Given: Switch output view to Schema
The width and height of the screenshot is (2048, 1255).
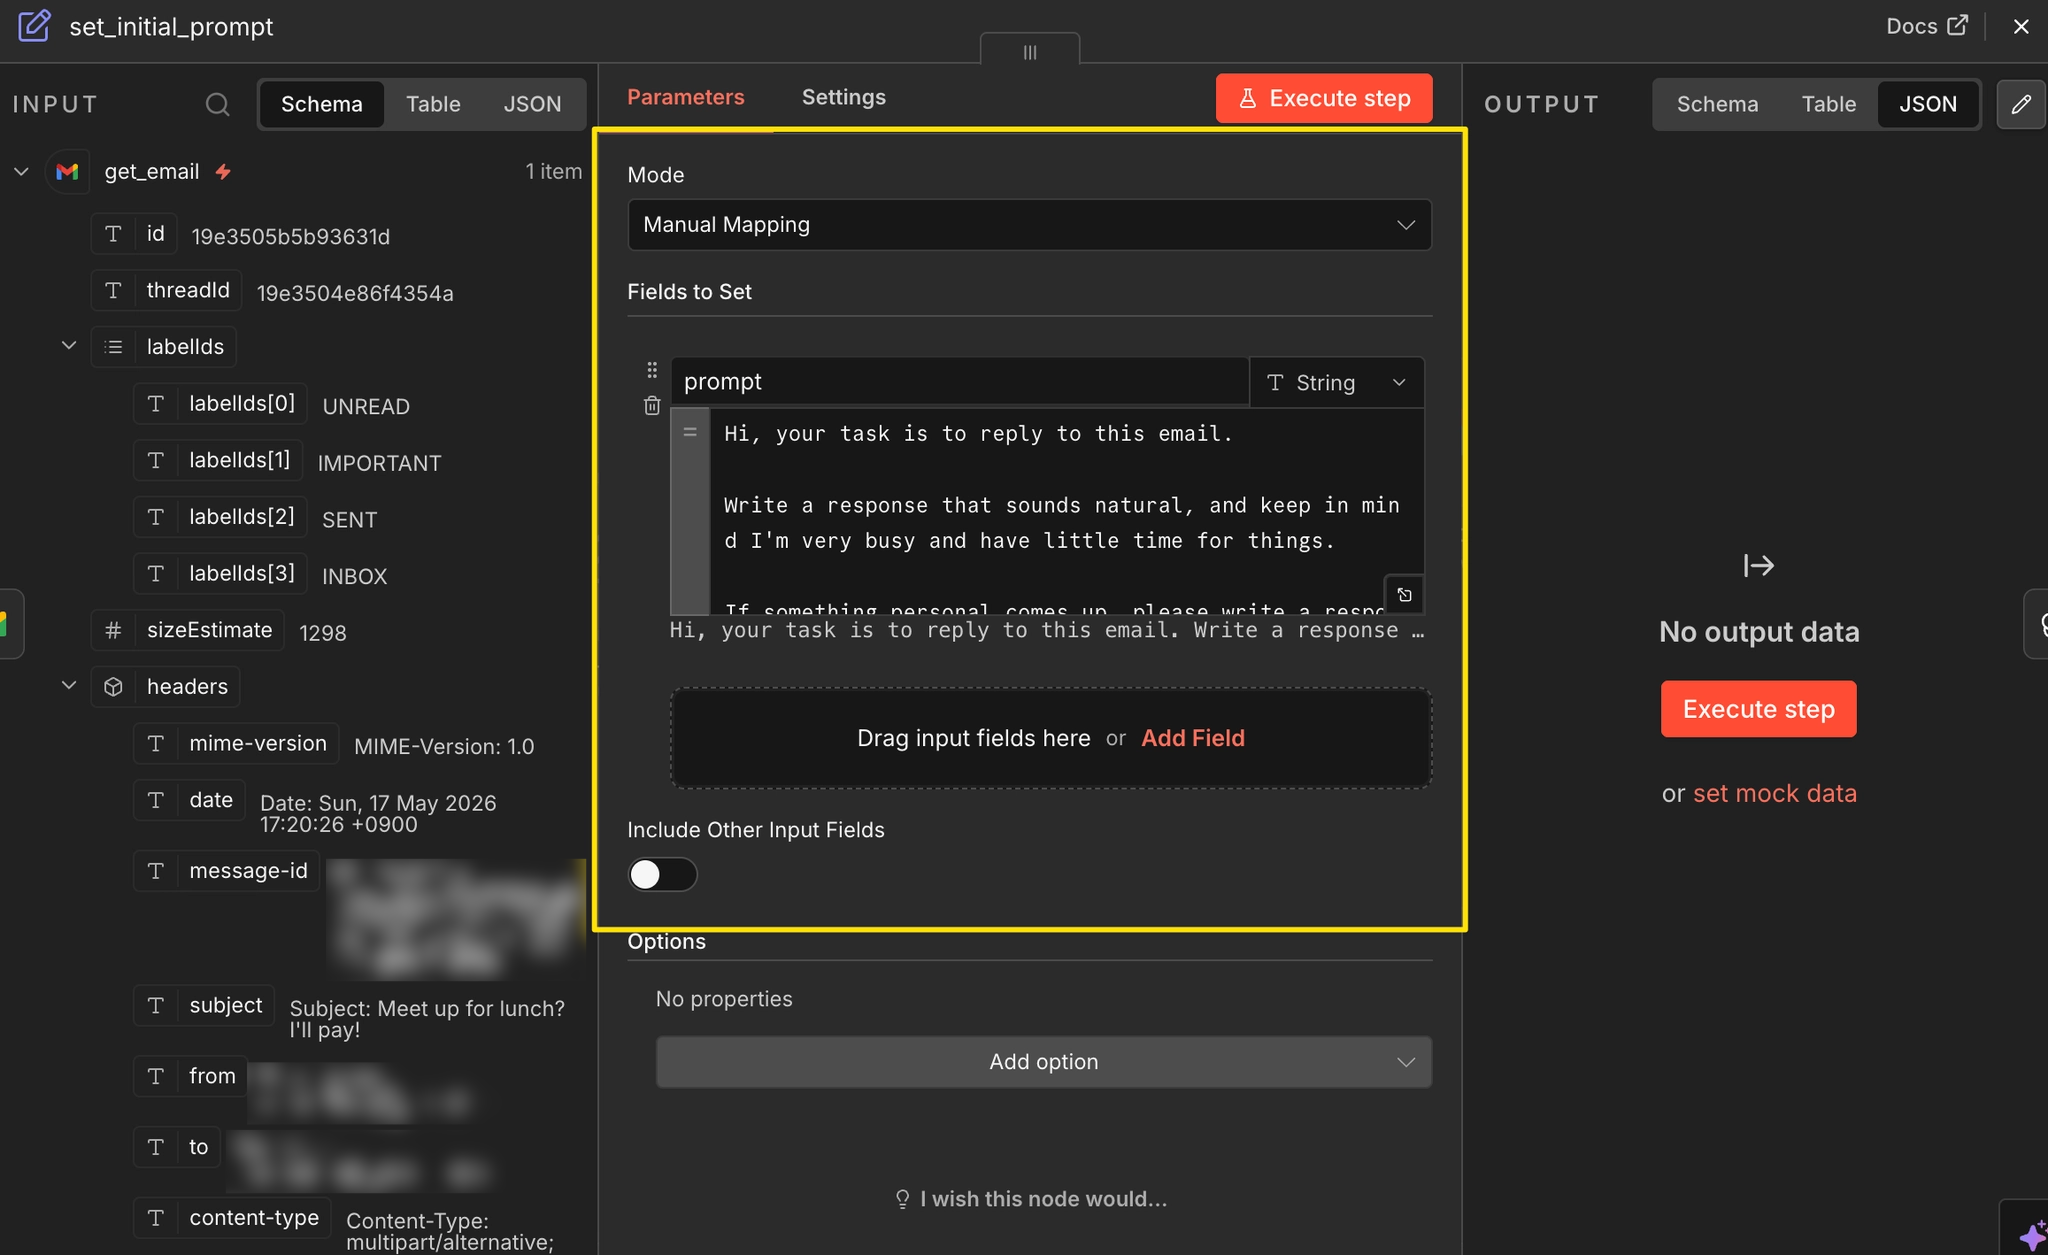Looking at the screenshot, I should click(1717, 104).
